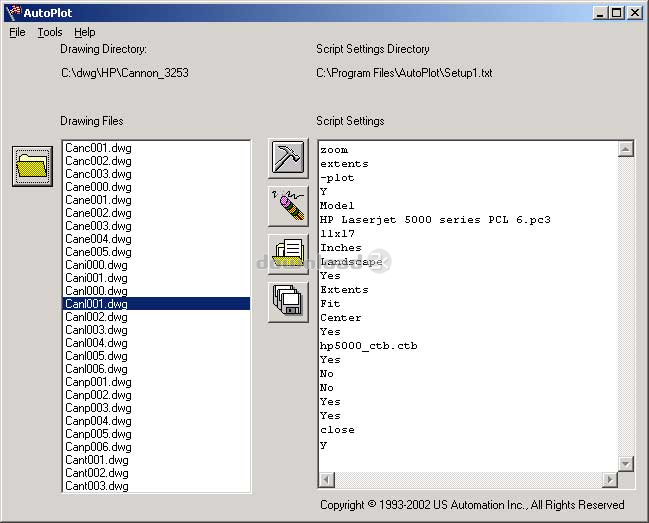
Task: Open the Tools menu
Action: tap(50, 32)
